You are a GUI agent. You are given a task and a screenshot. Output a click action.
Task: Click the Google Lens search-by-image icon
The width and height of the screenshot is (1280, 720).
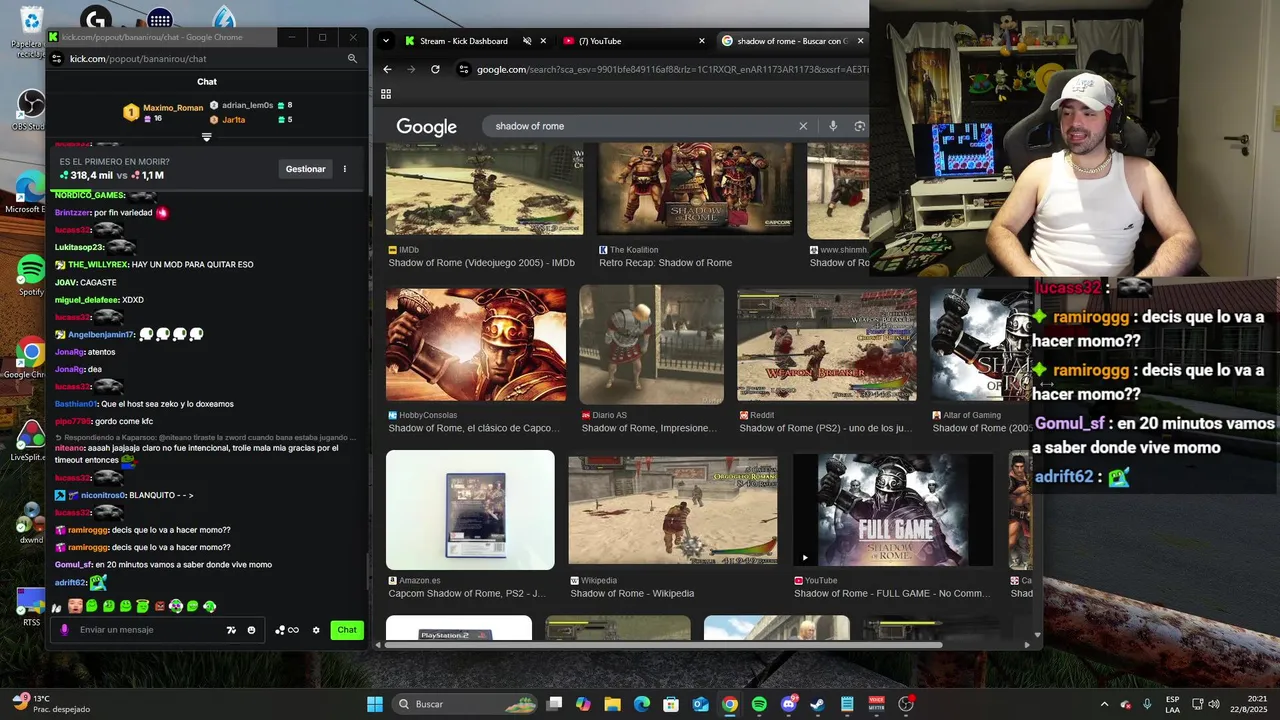click(x=859, y=126)
